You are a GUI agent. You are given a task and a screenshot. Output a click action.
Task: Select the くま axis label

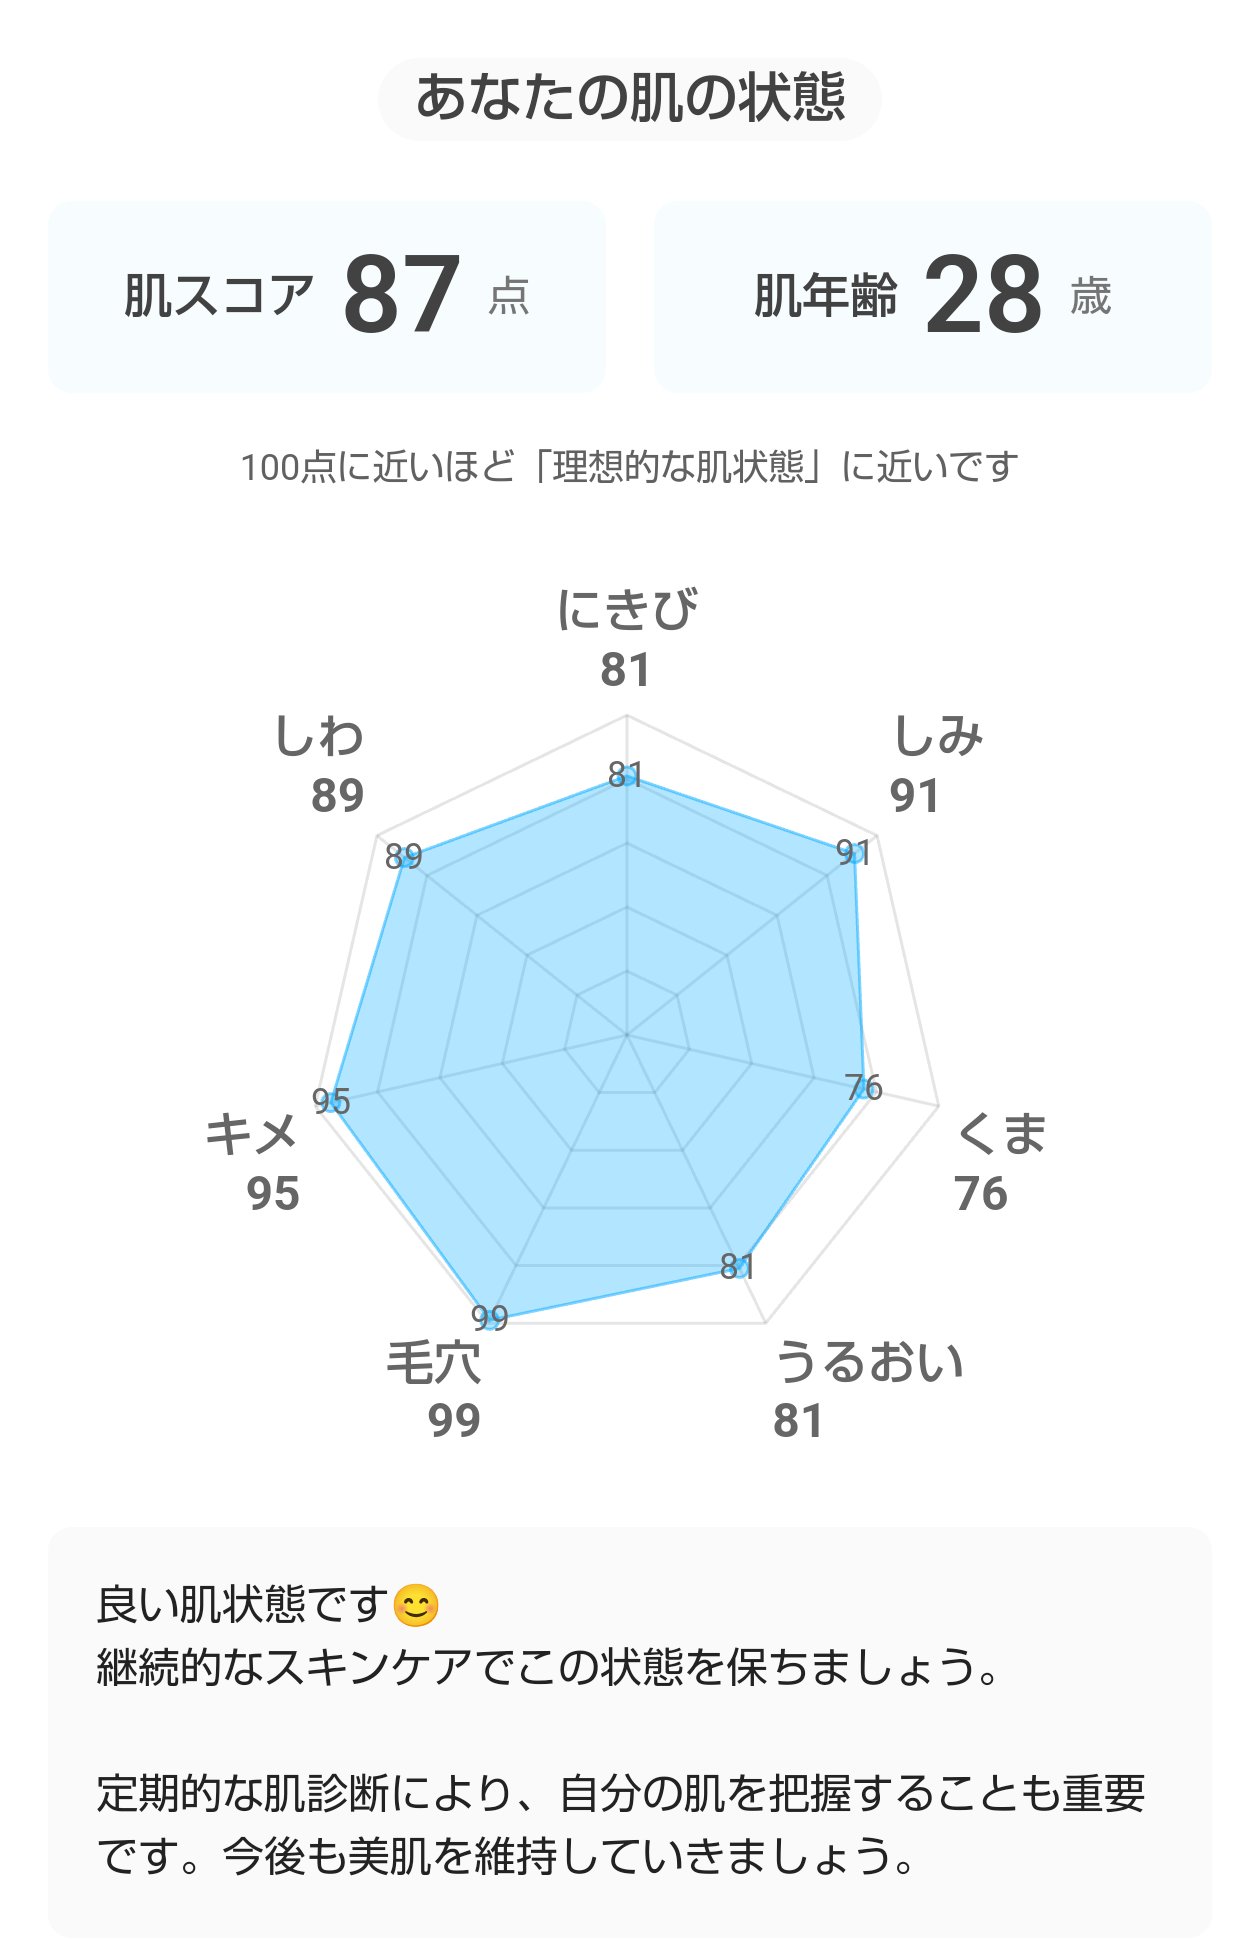pyautogui.click(x=1001, y=1134)
